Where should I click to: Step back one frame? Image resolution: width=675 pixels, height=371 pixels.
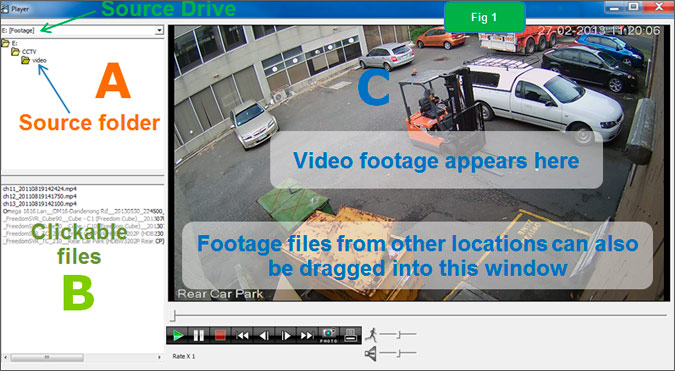(x=264, y=335)
